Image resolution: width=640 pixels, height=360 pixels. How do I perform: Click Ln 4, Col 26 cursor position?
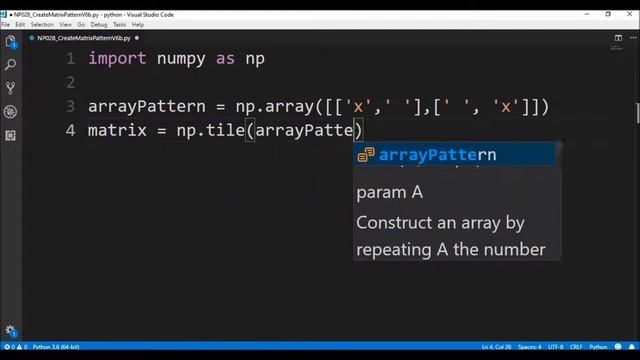(496, 347)
